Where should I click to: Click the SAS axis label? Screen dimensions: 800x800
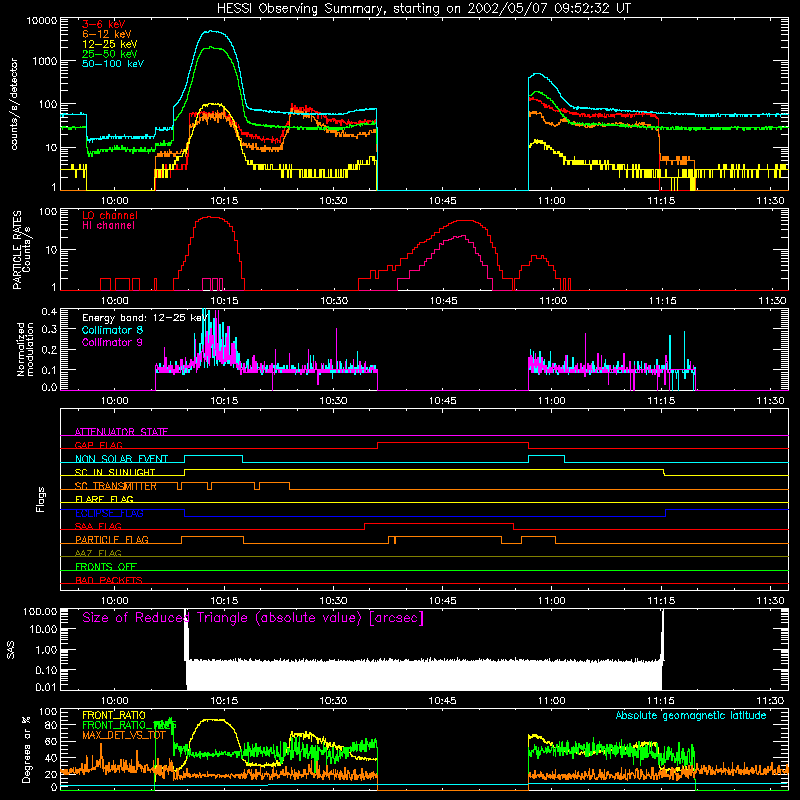11,649
